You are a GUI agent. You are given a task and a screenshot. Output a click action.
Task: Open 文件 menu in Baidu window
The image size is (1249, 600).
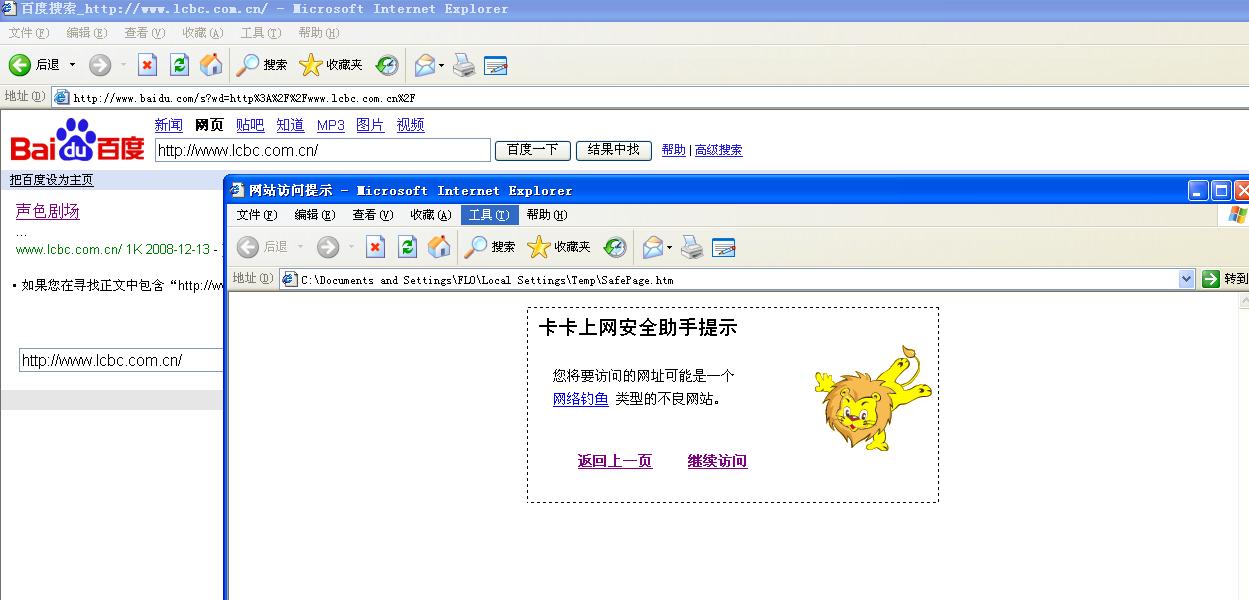(x=28, y=33)
